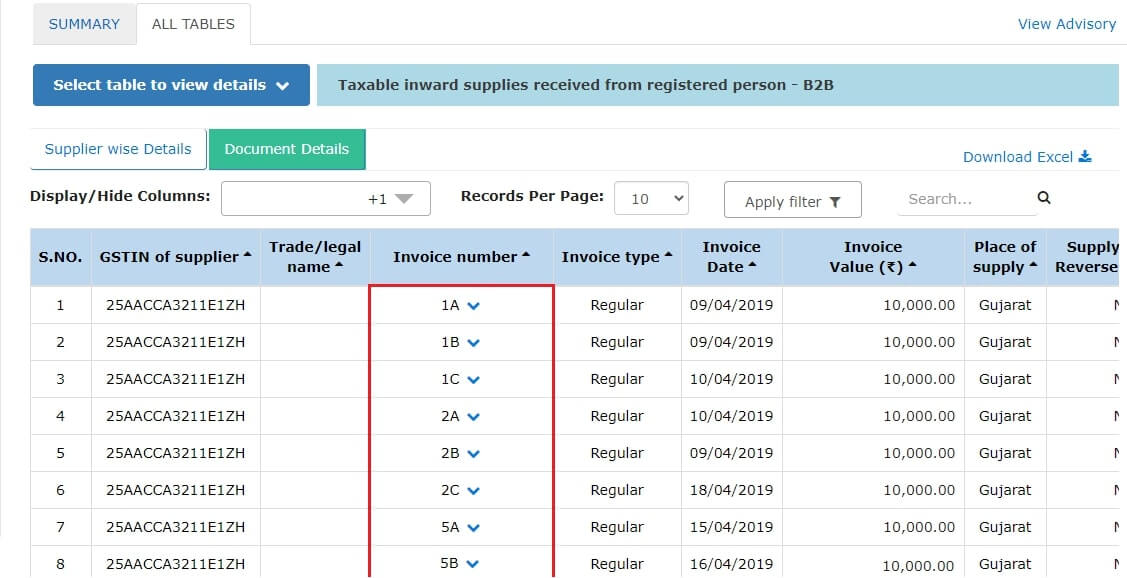Switch to Supplier wise Details tab
The height and width of the screenshot is (578, 1127).
tap(117, 148)
